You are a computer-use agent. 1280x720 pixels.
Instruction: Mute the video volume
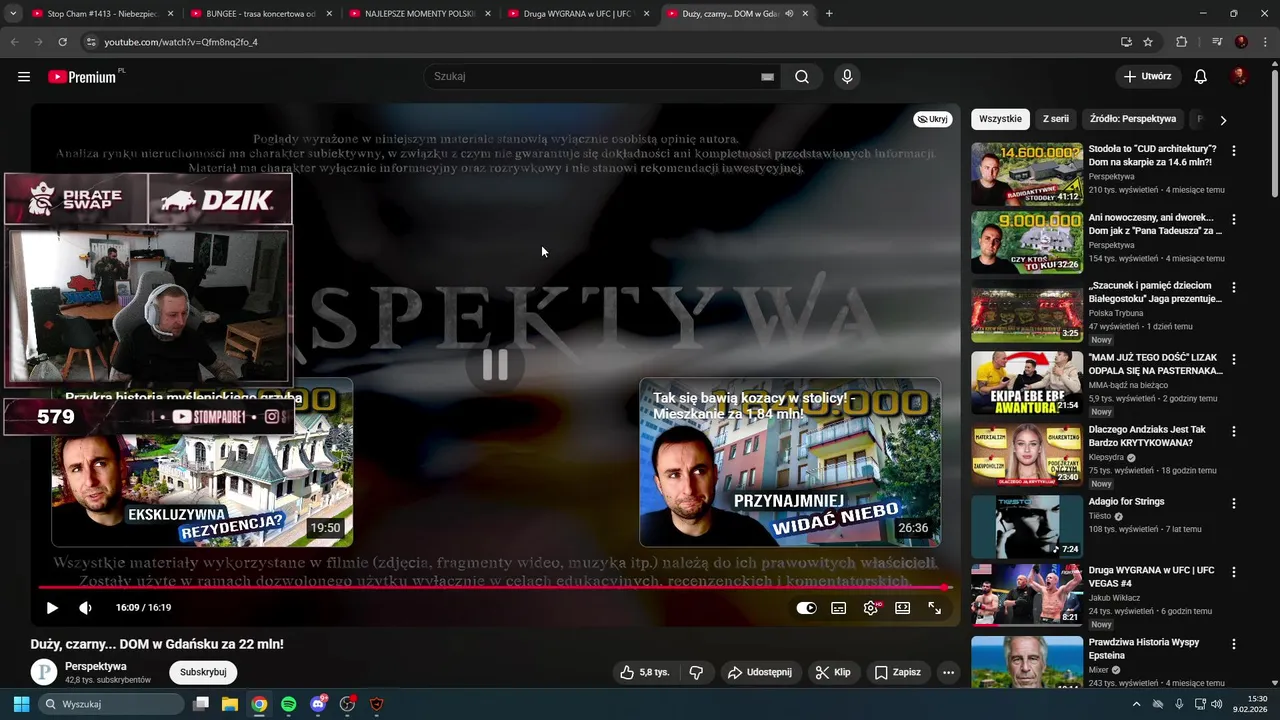coord(86,608)
